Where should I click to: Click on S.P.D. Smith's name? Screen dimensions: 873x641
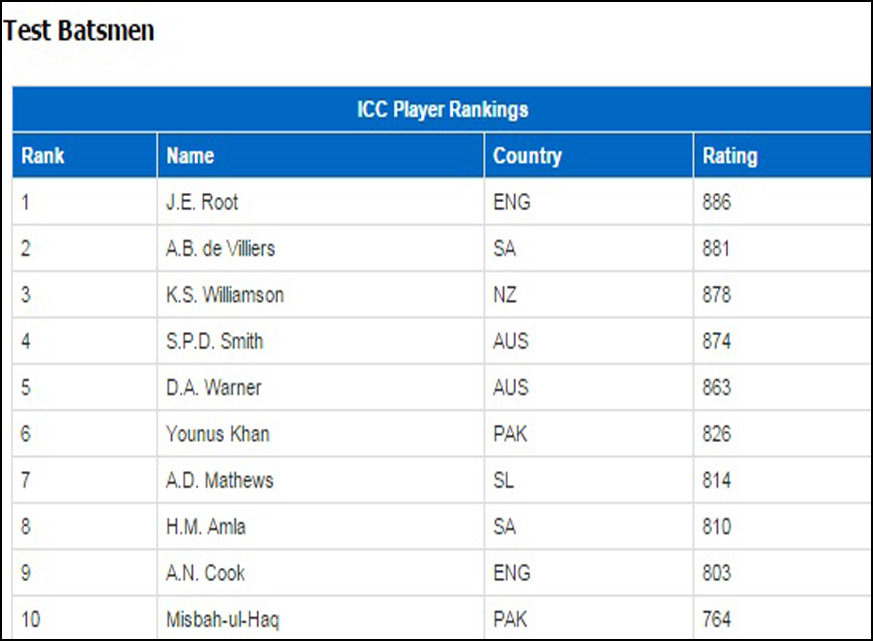click(x=214, y=341)
